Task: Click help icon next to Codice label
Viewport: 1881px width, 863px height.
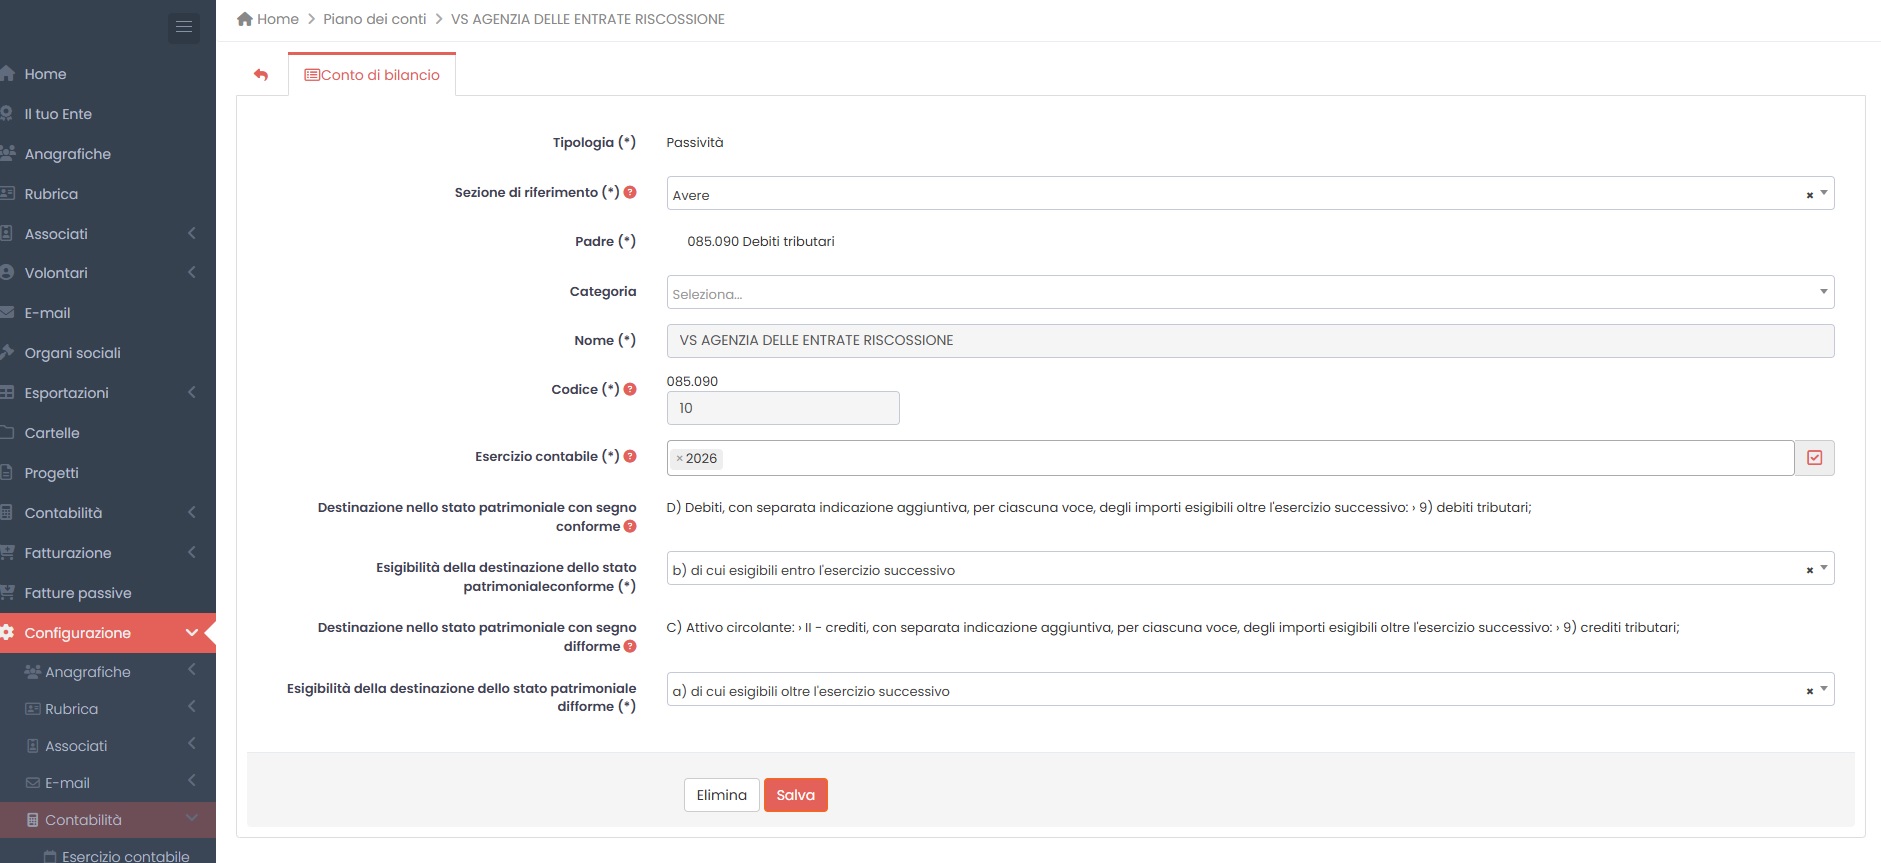Action: tap(630, 389)
